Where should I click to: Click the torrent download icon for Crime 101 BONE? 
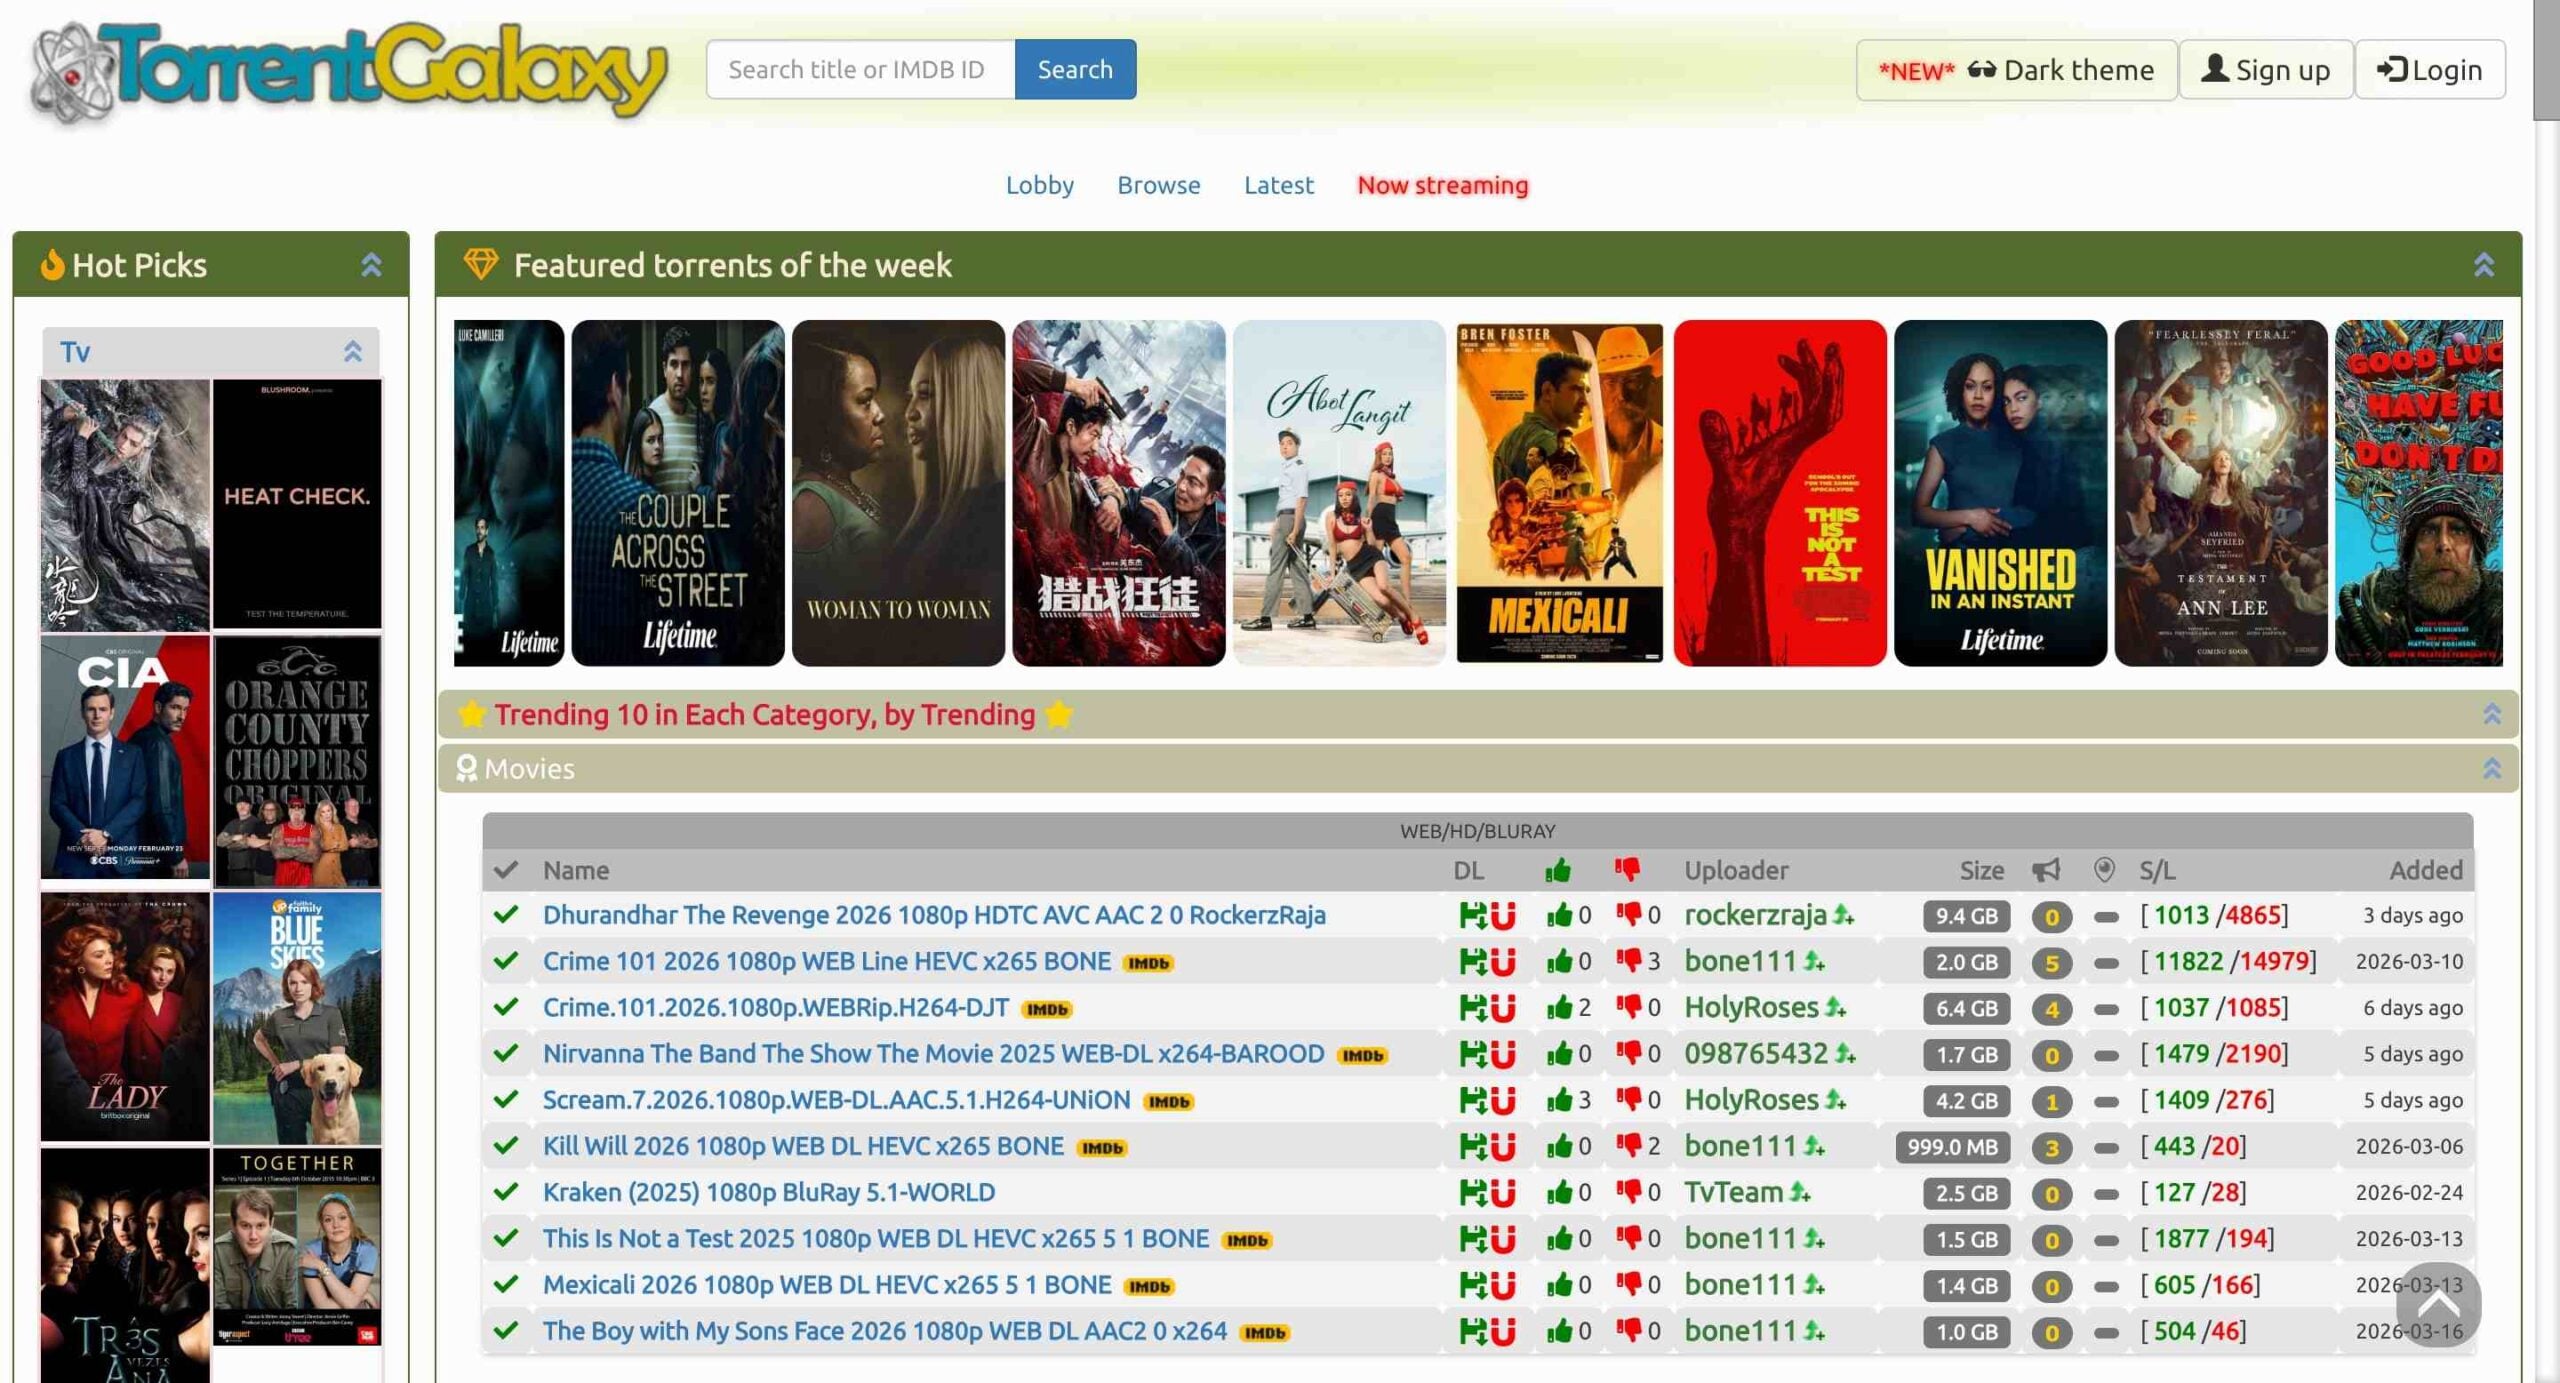point(1472,961)
